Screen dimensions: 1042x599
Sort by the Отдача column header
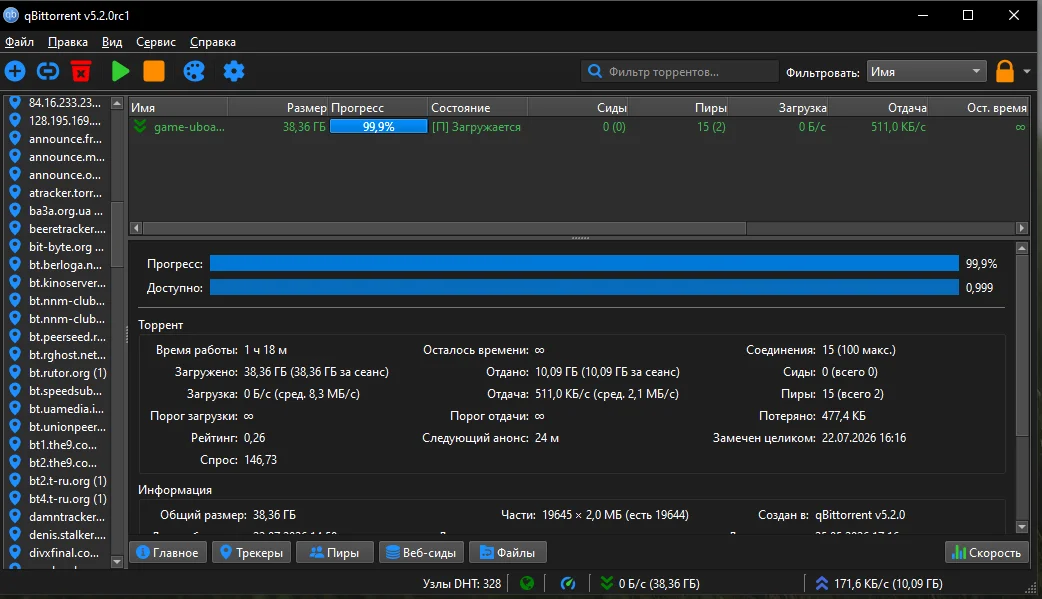tap(878, 107)
